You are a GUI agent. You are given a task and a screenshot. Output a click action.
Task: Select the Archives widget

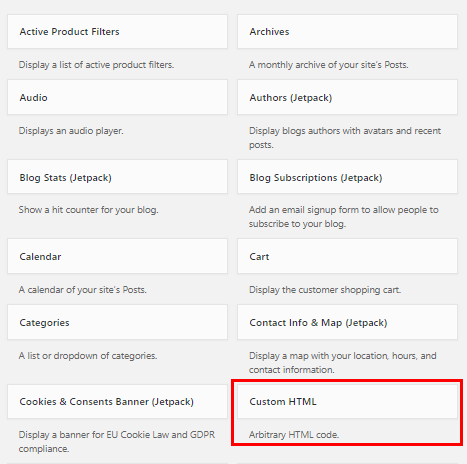[x=347, y=32]
